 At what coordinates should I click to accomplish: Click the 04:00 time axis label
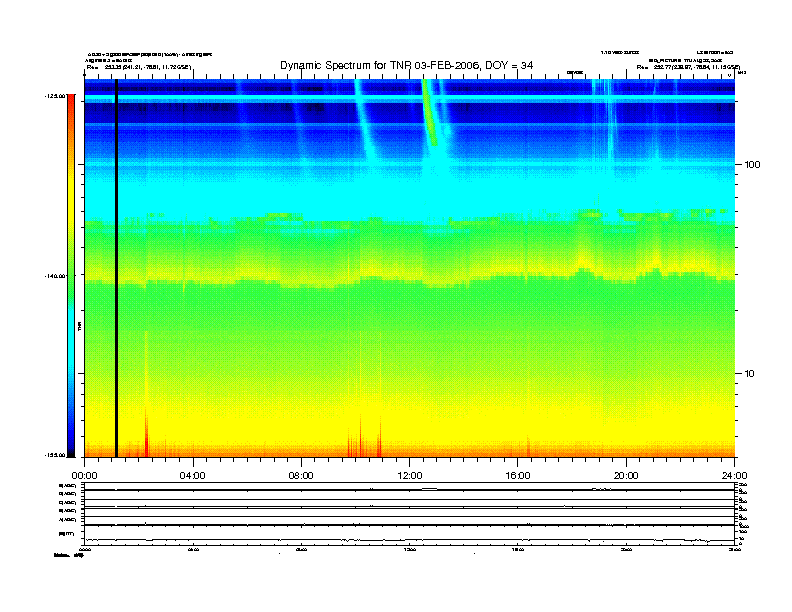pos(193,476)
